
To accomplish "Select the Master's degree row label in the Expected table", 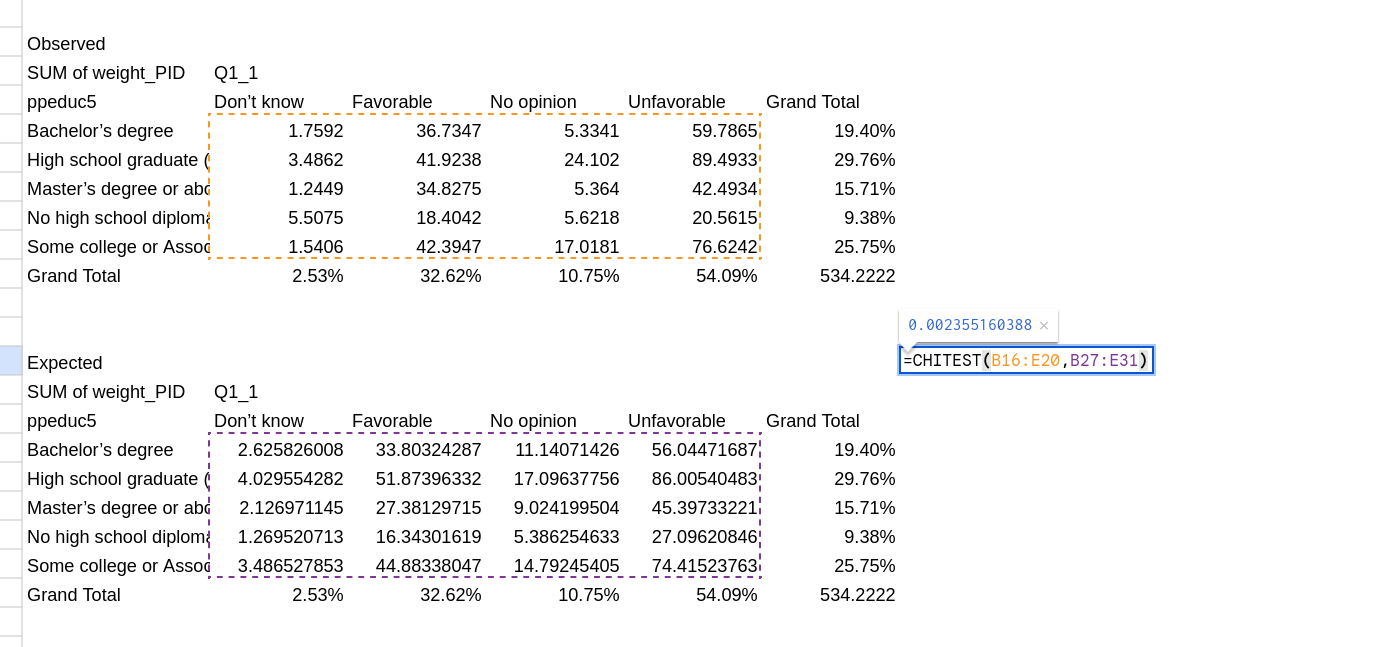I will [x=117, y=508].
